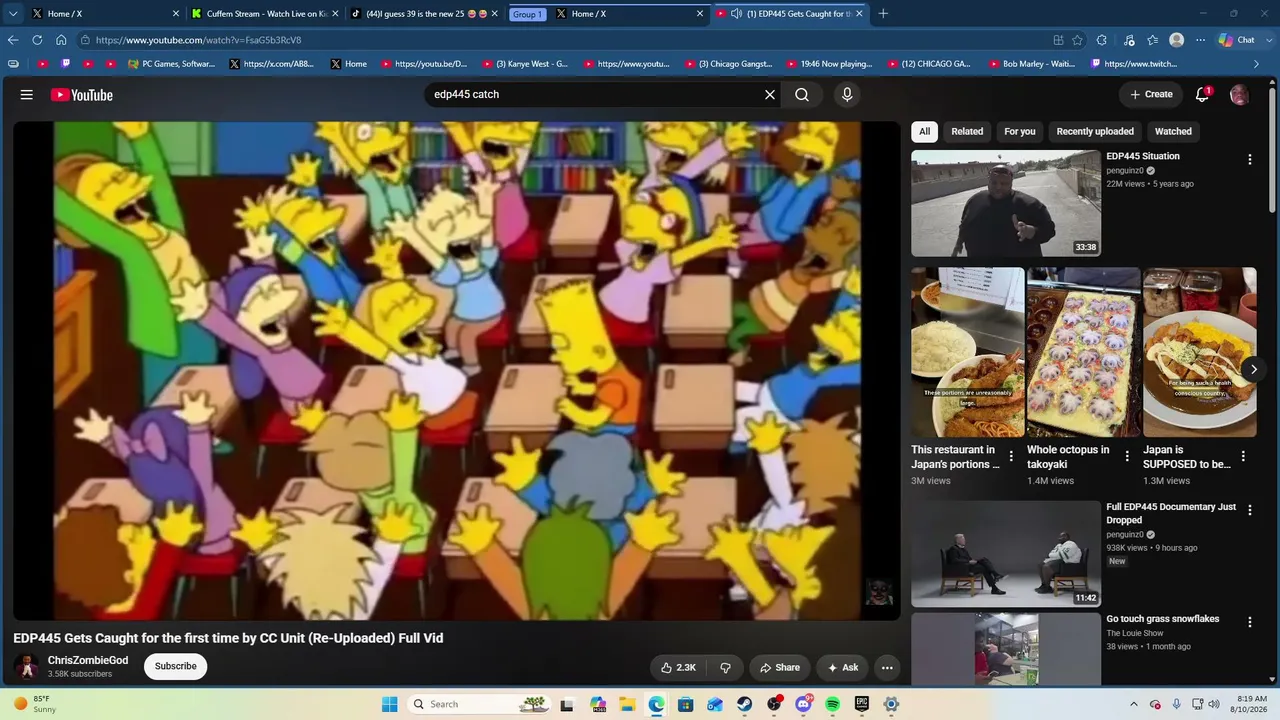The image size is (1280, 720).
Task: Open options menu for EDP445 Situation video
Action: pos(1249,160)
